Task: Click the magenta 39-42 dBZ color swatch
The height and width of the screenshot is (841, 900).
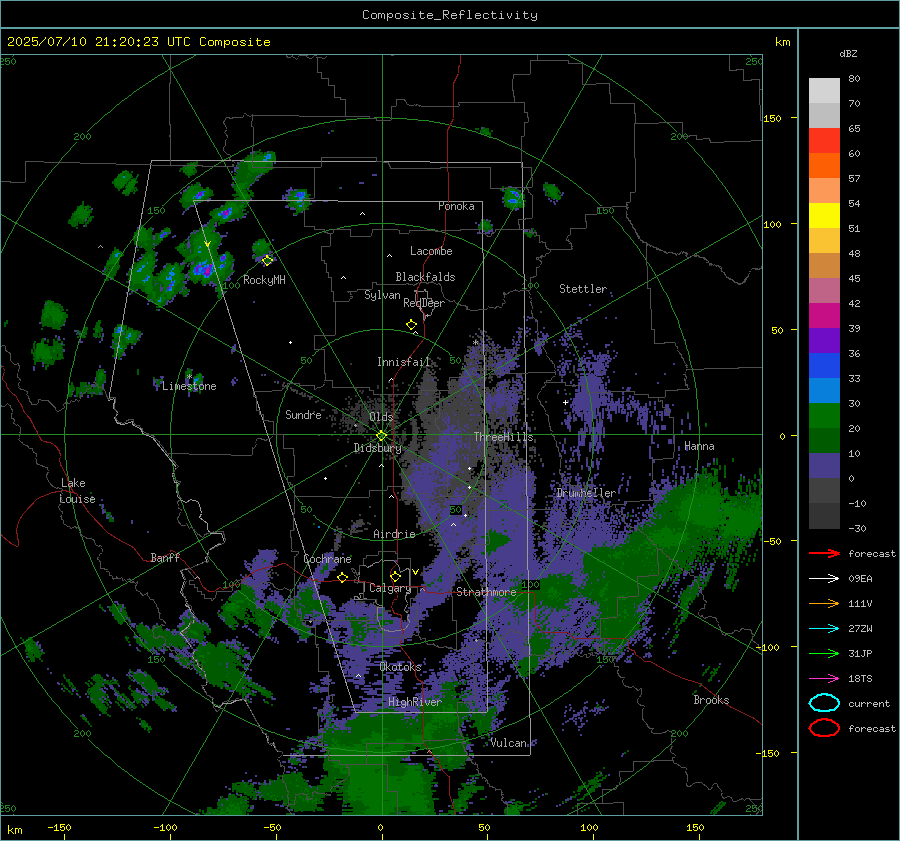Action: coord(824,316)
